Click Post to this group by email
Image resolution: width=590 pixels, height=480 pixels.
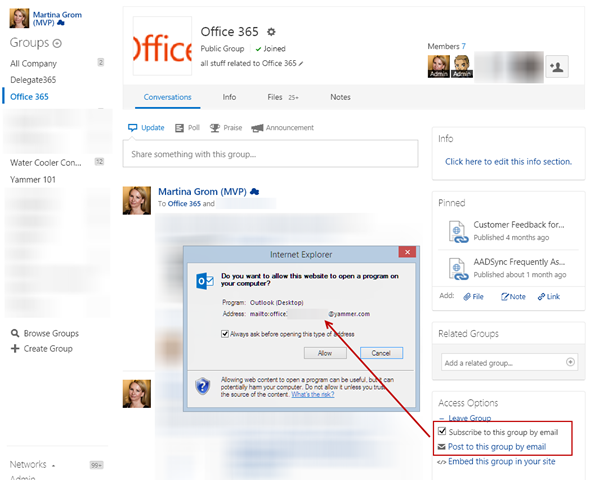click(x=497, y=447)
